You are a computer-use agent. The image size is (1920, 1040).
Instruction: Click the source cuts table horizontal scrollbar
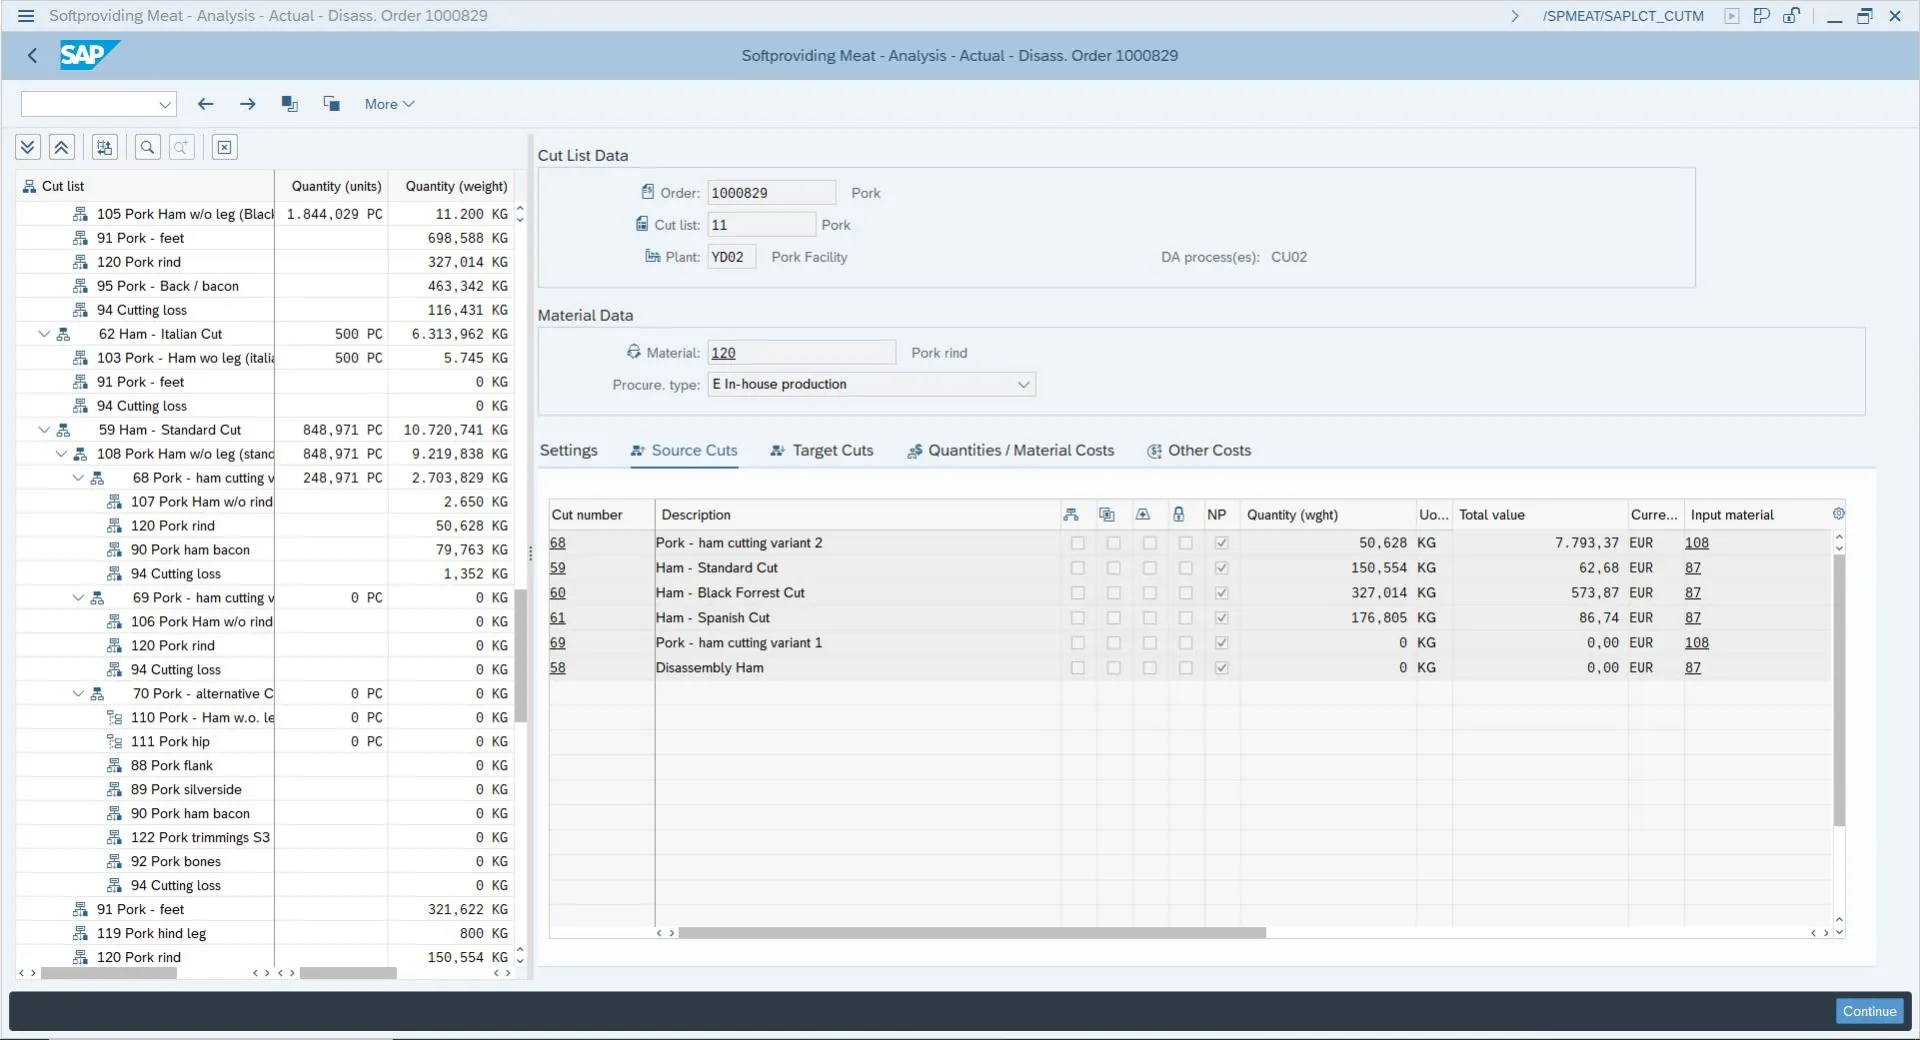point(972,933)
